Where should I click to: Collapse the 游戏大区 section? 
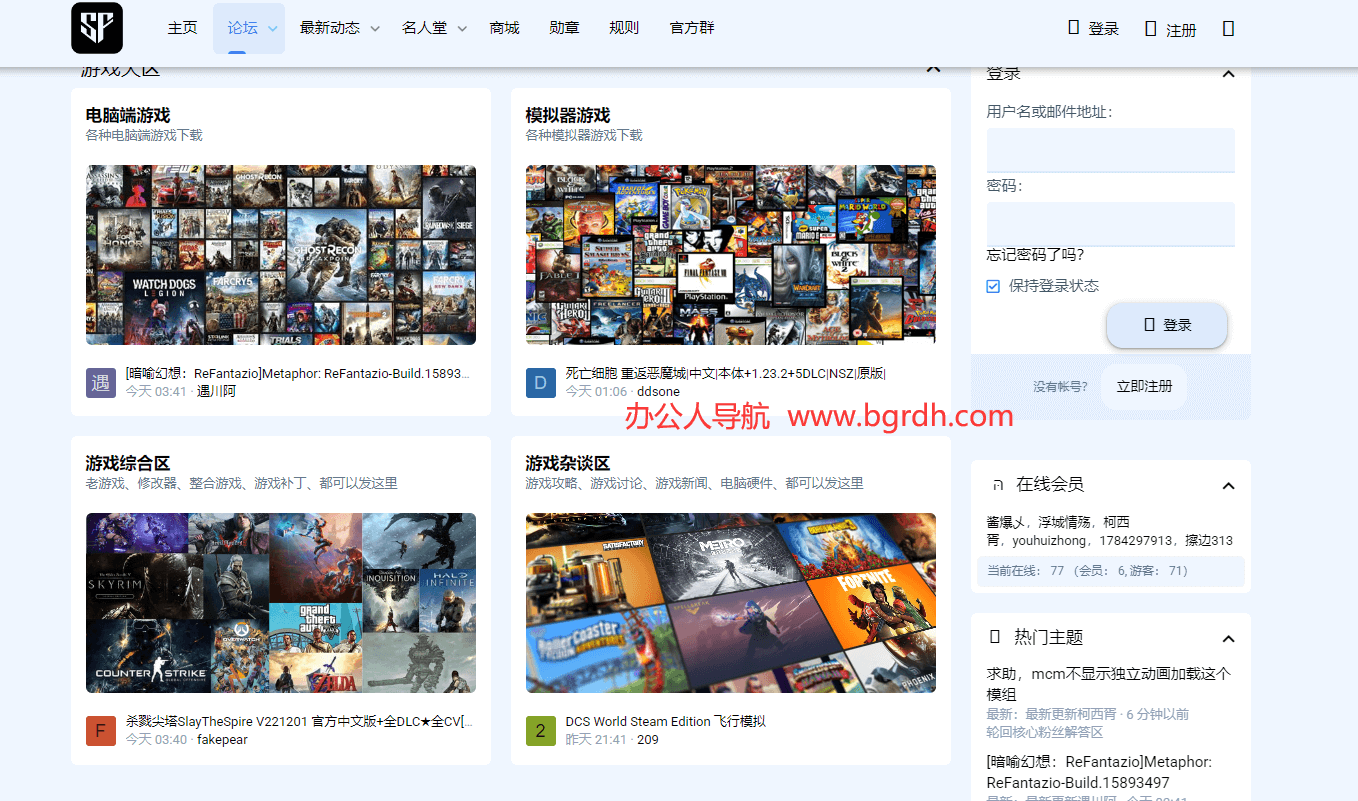click(932, 67)
